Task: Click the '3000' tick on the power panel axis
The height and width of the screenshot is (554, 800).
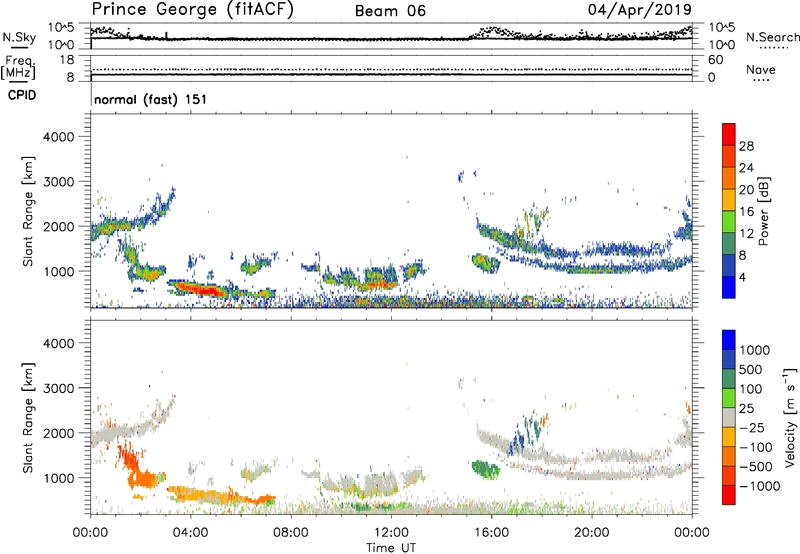Action: tap(58, 182)
